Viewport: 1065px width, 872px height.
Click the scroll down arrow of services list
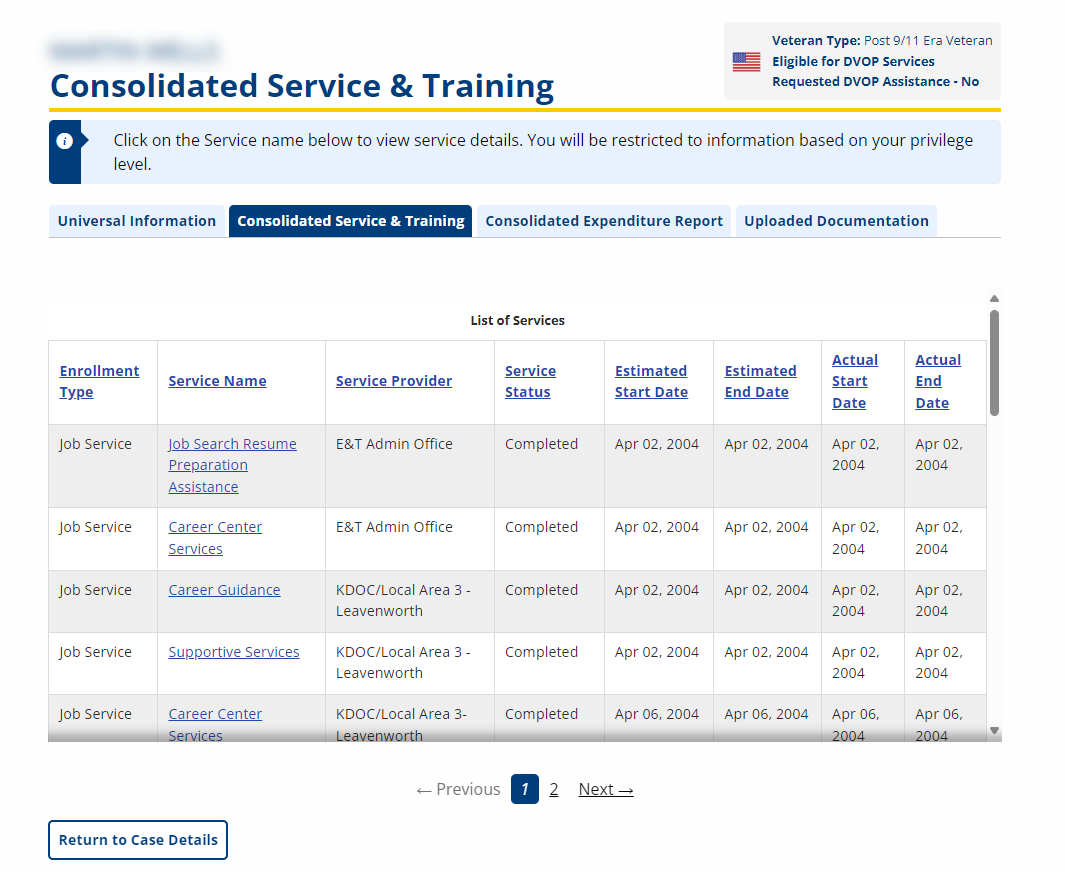tap(994, 731)
